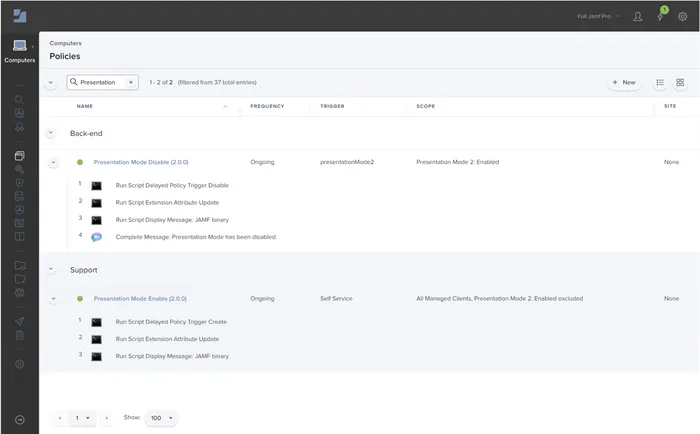Sort by TRIGGER column header
This screenshot has width=700, height=434.
(332, 106)
